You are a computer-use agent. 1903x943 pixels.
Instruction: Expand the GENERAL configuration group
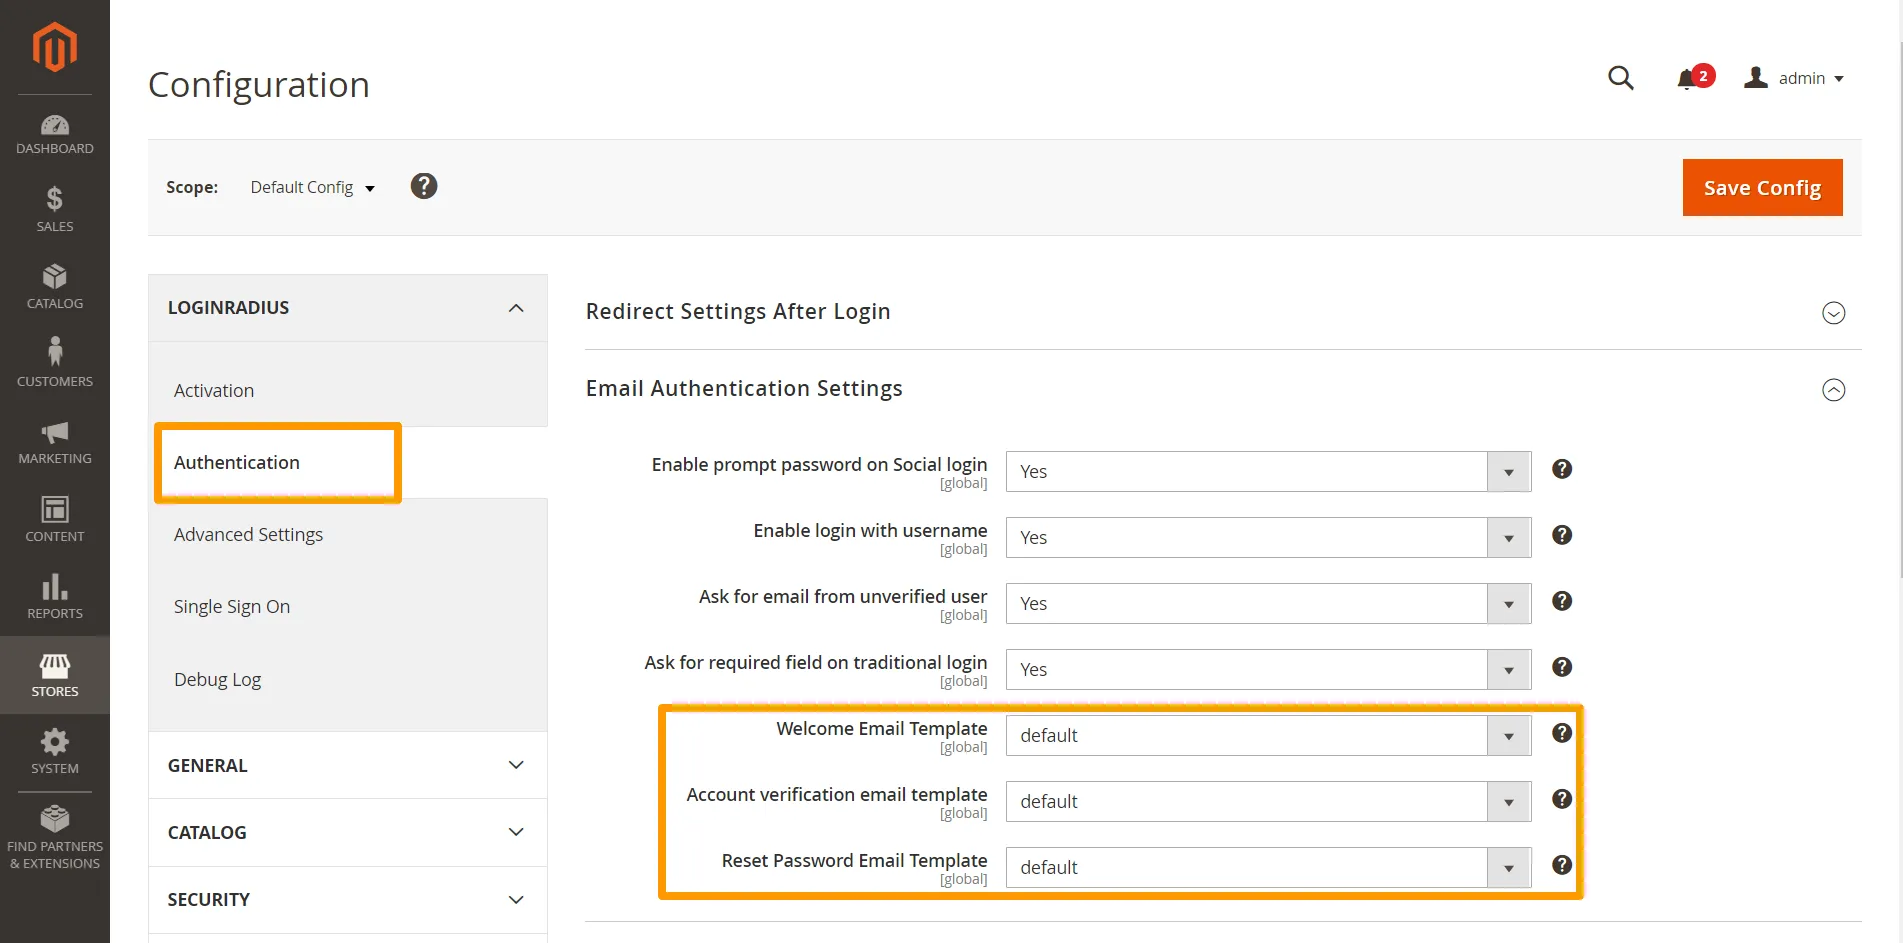(x=347, y=765)
